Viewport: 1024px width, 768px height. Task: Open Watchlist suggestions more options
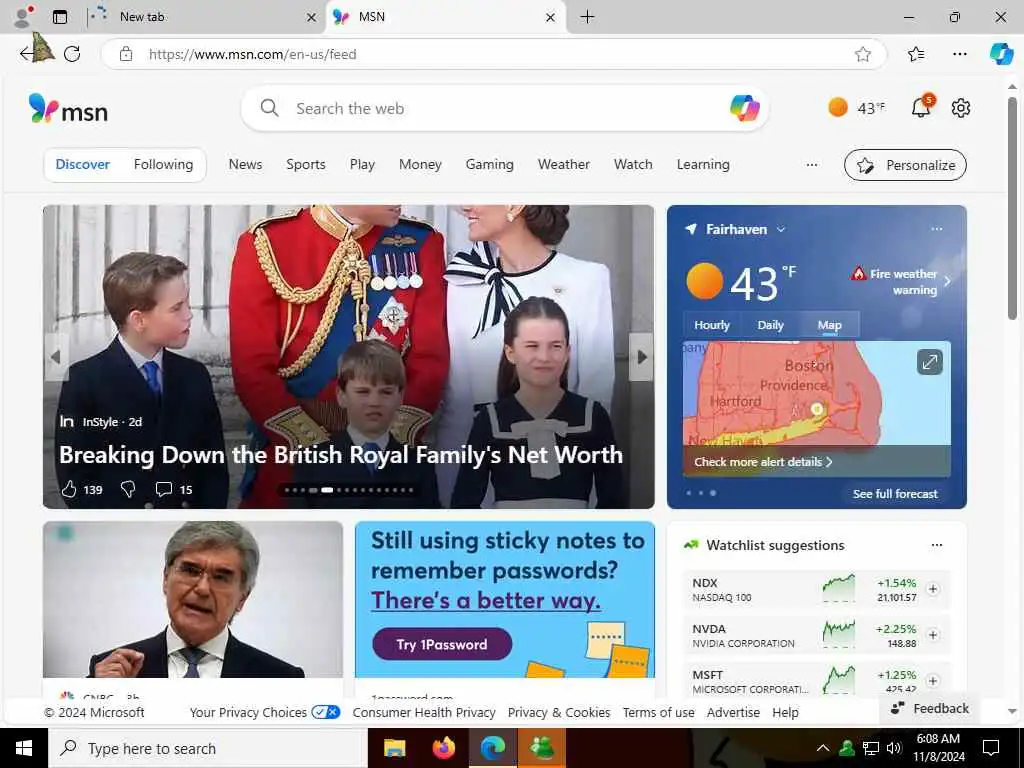(x=936, y=545)
